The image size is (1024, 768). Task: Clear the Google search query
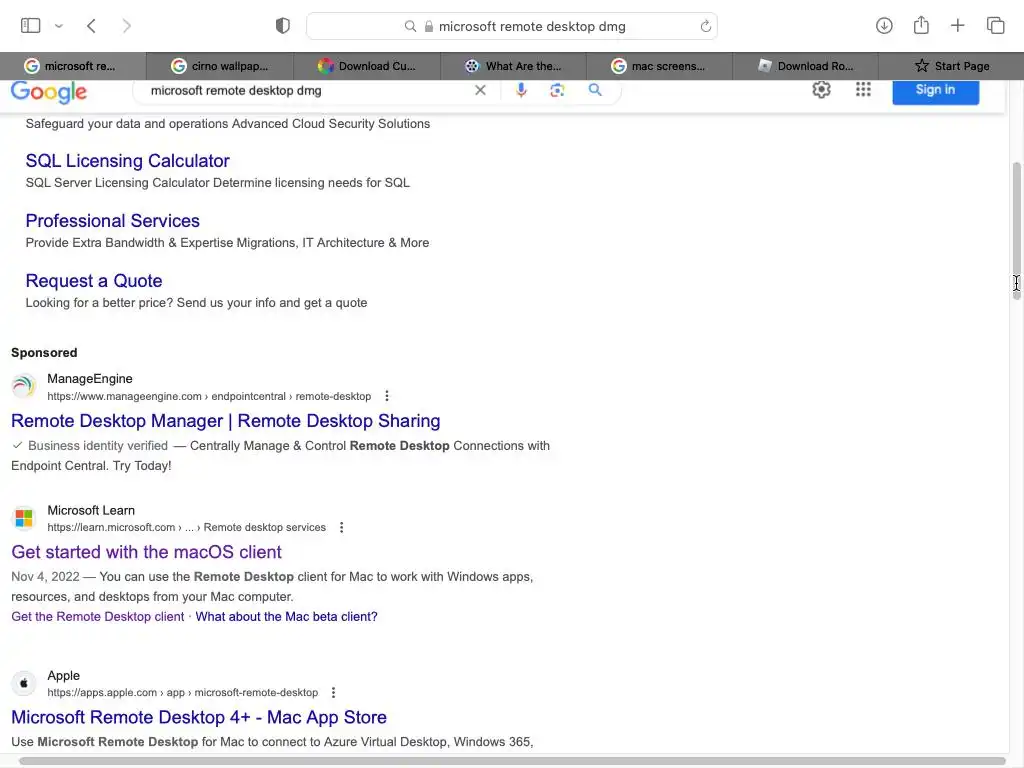[480, 90]
